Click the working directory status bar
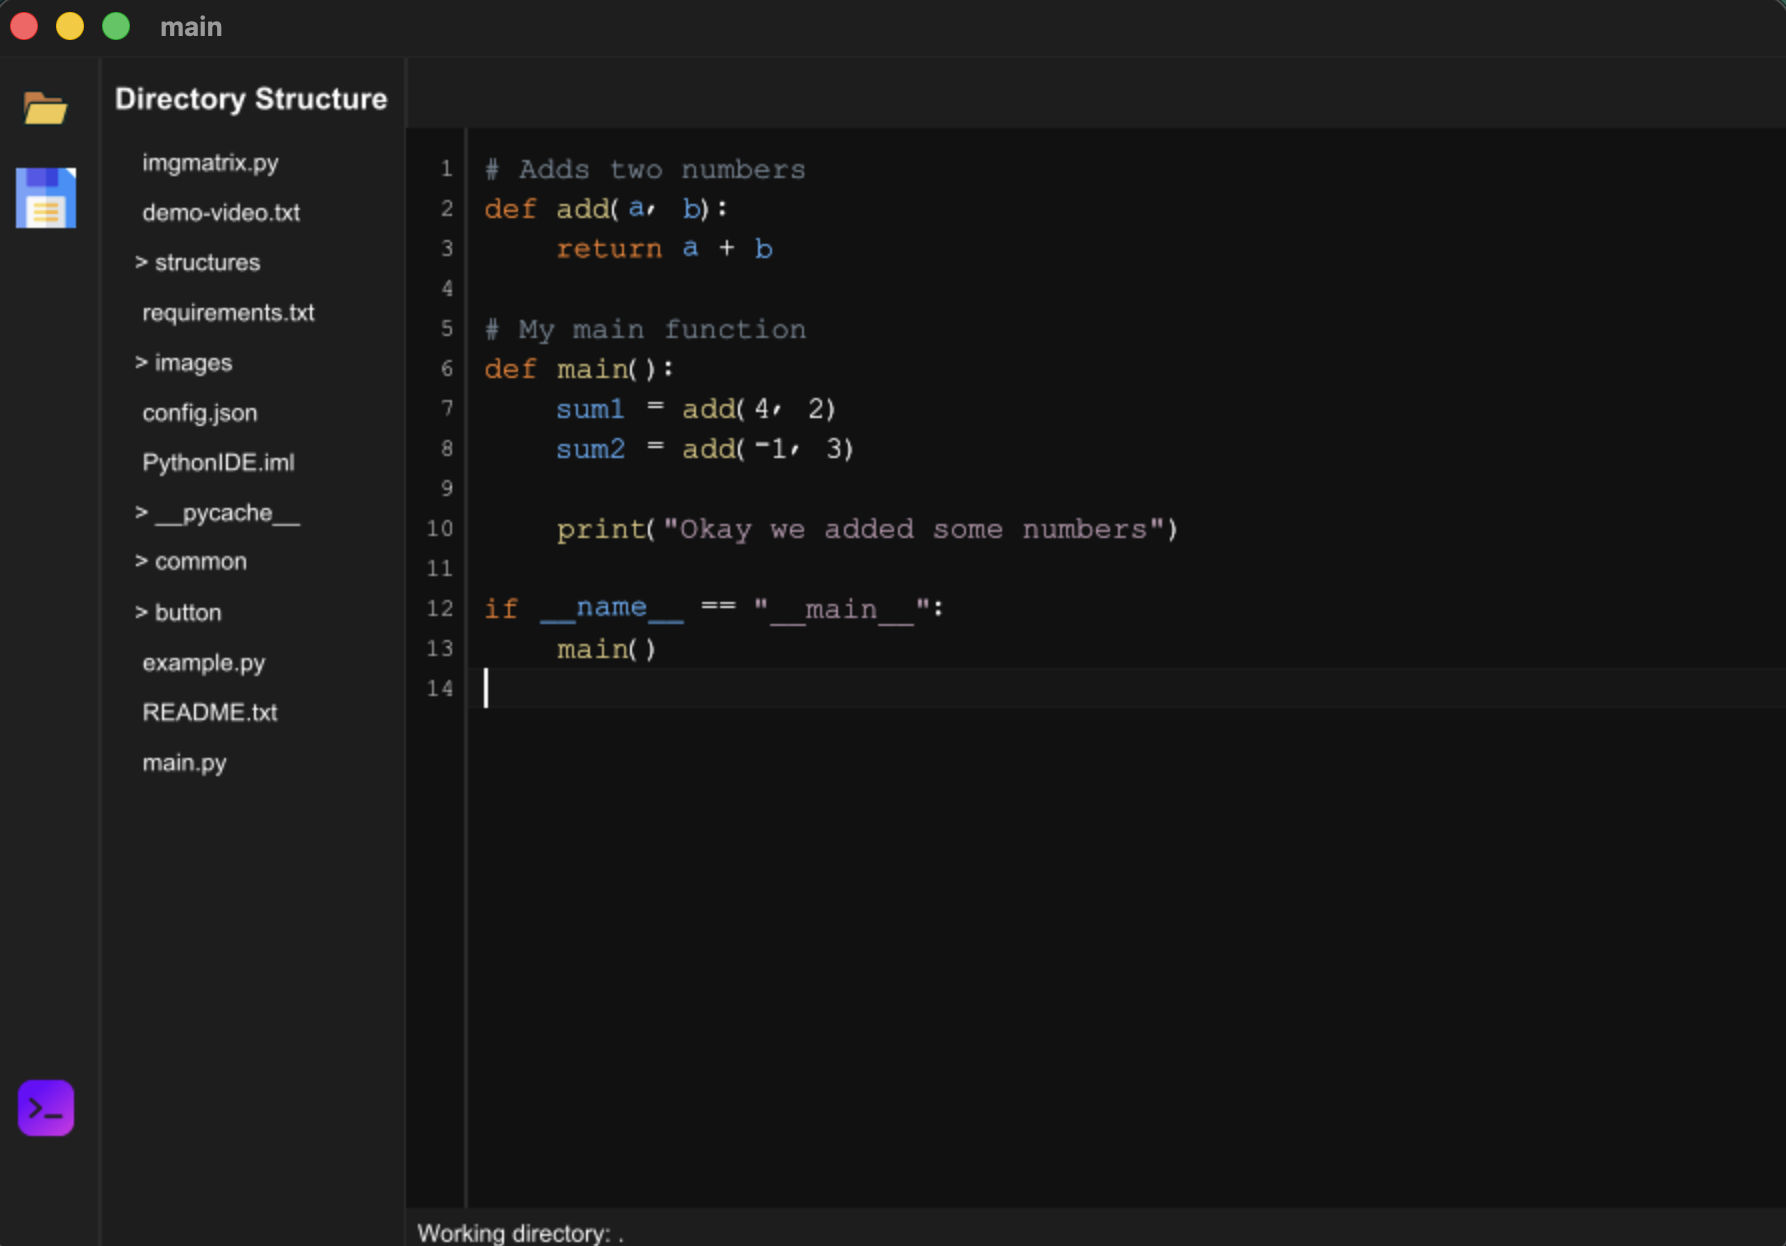The width and height of the screenshot is (1786, 1246). tap(519, 1233)
